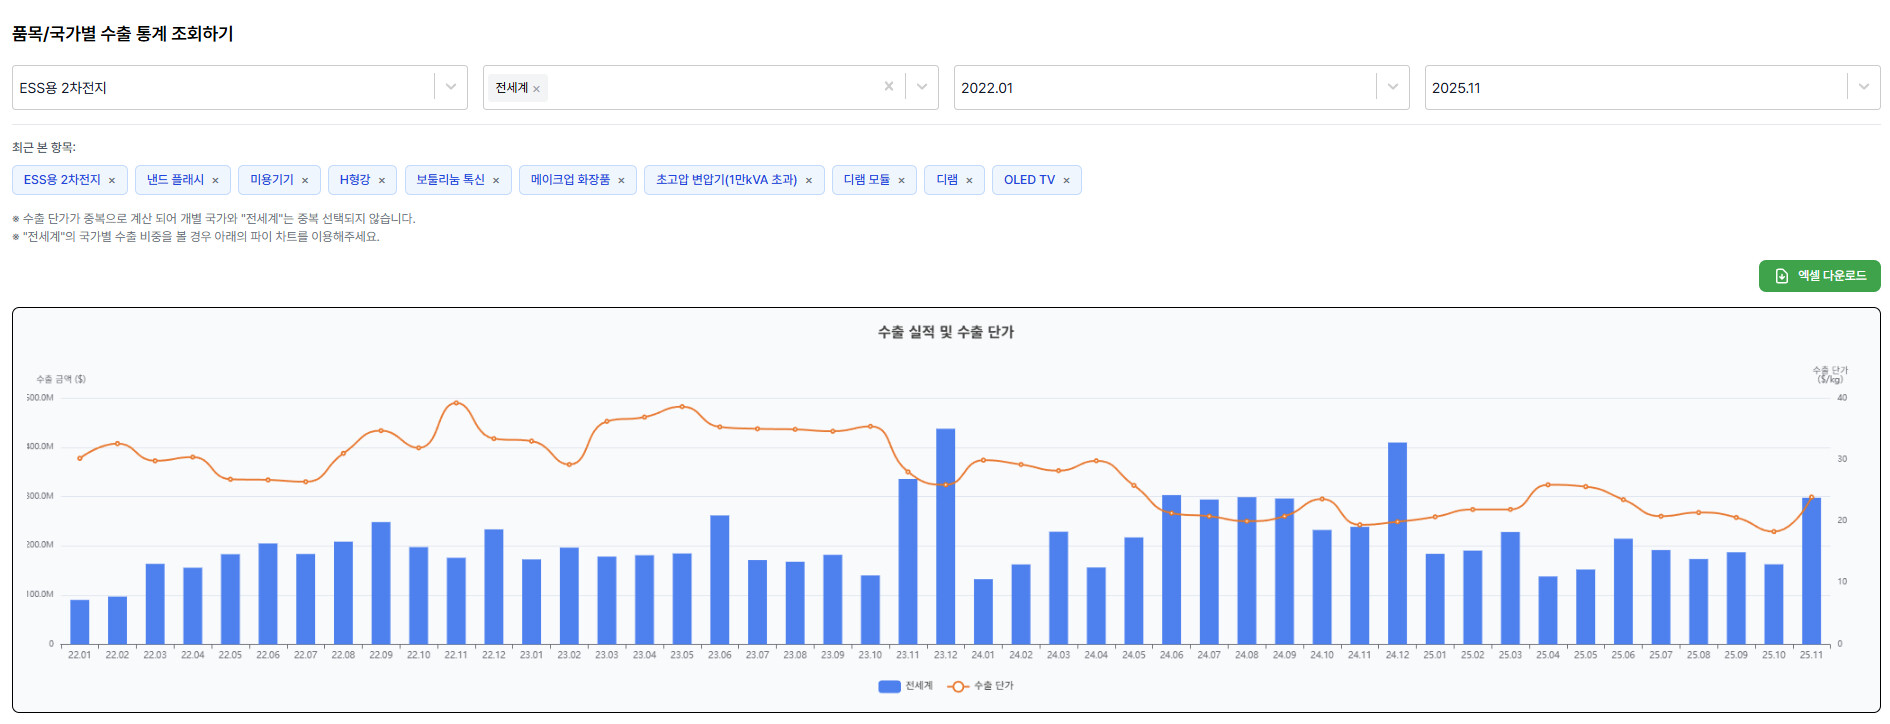Remove the H형강 recent item tag
1890x724 pixels.
(381, 181)
